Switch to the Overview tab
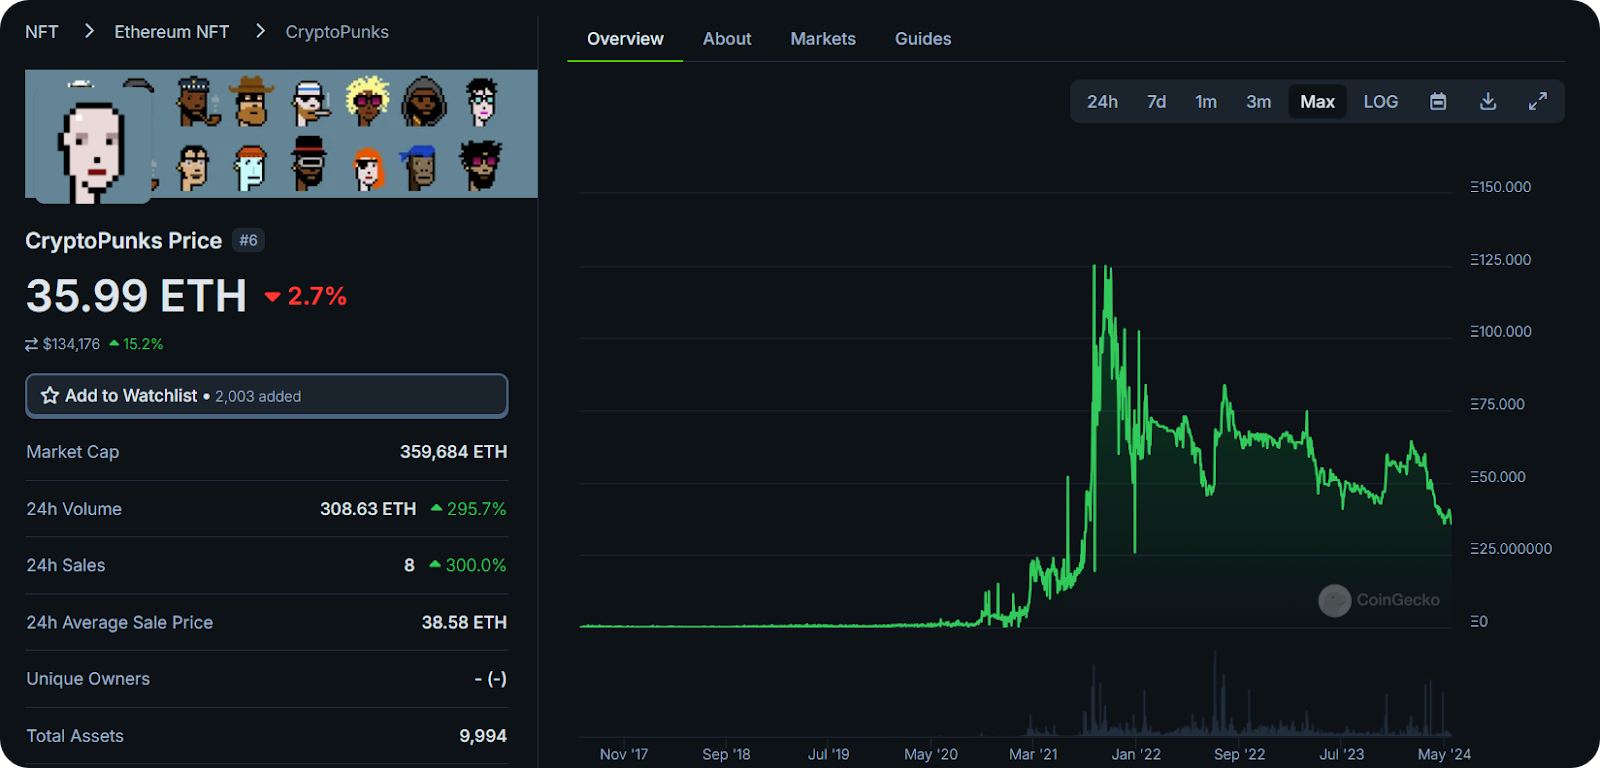This screenshot has width=1600, height=768. [625, 39]
